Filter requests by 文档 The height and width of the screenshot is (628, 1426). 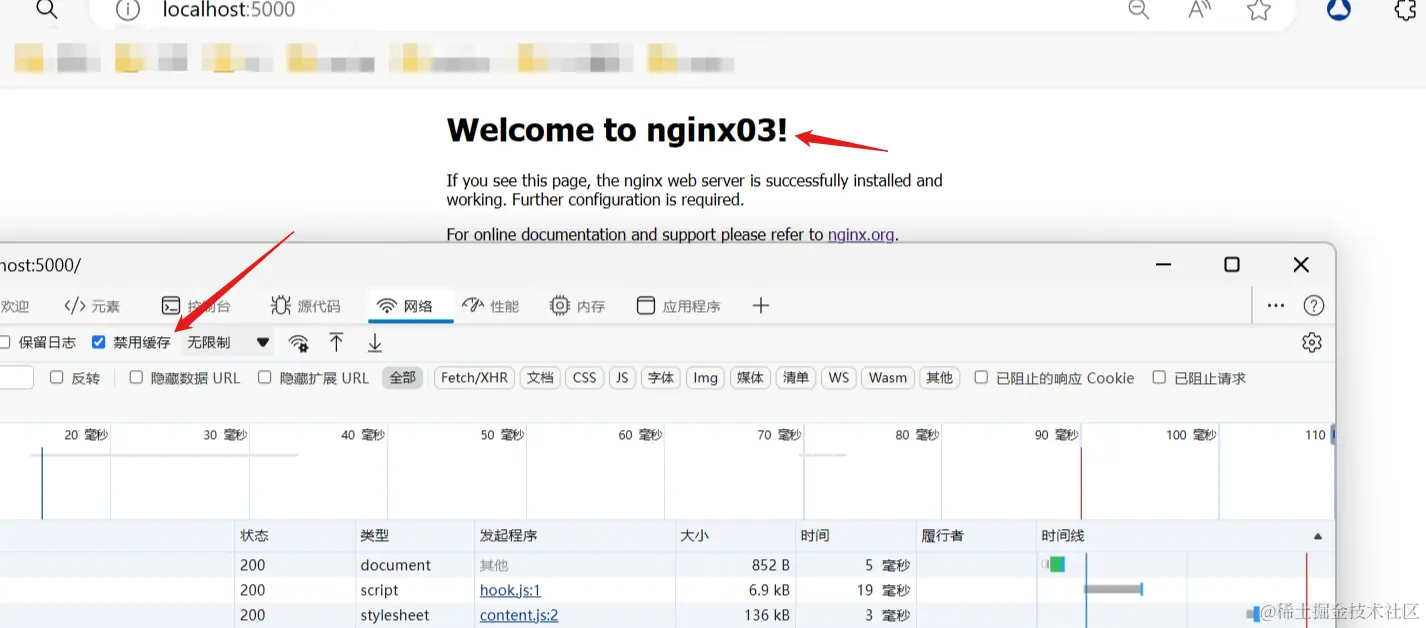[540, 378]
